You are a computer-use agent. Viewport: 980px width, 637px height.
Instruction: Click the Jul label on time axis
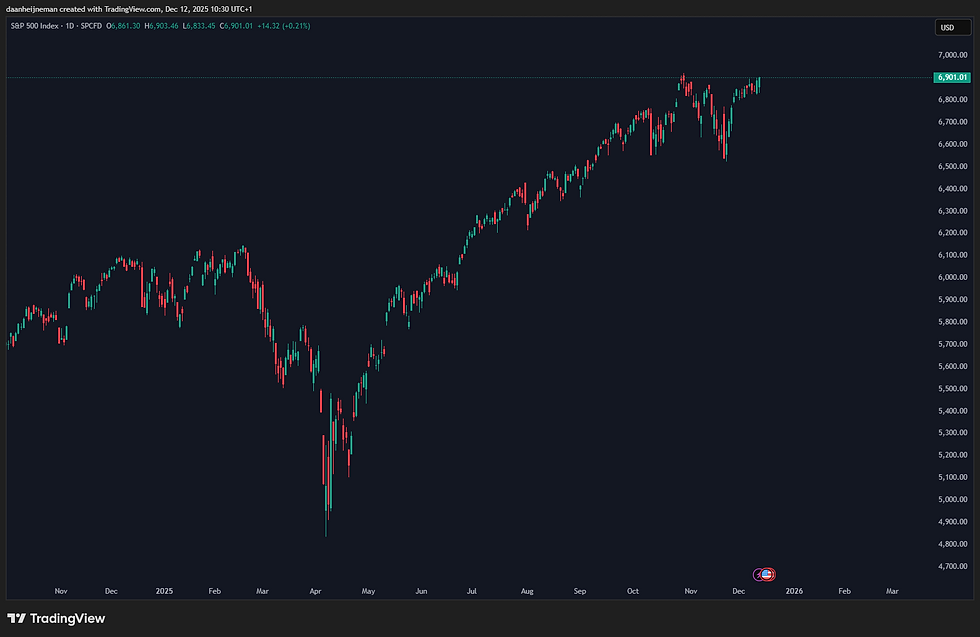[x=472, y=591]
